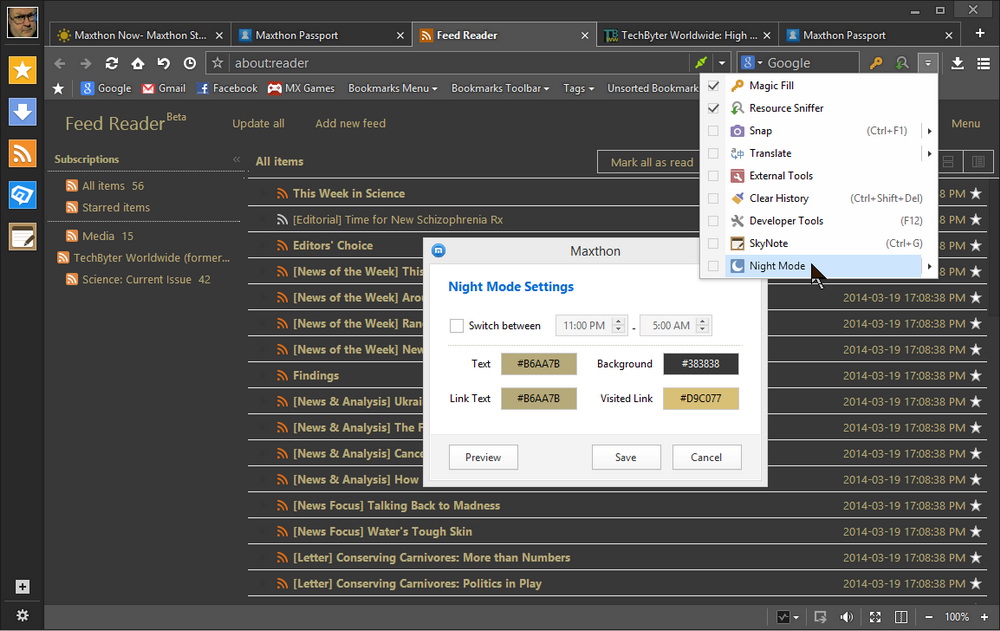Image resolution: width=1000 pixels, height=631 pixels.
Task: Check the External Tools checkbox
Action: coord(713,175)
